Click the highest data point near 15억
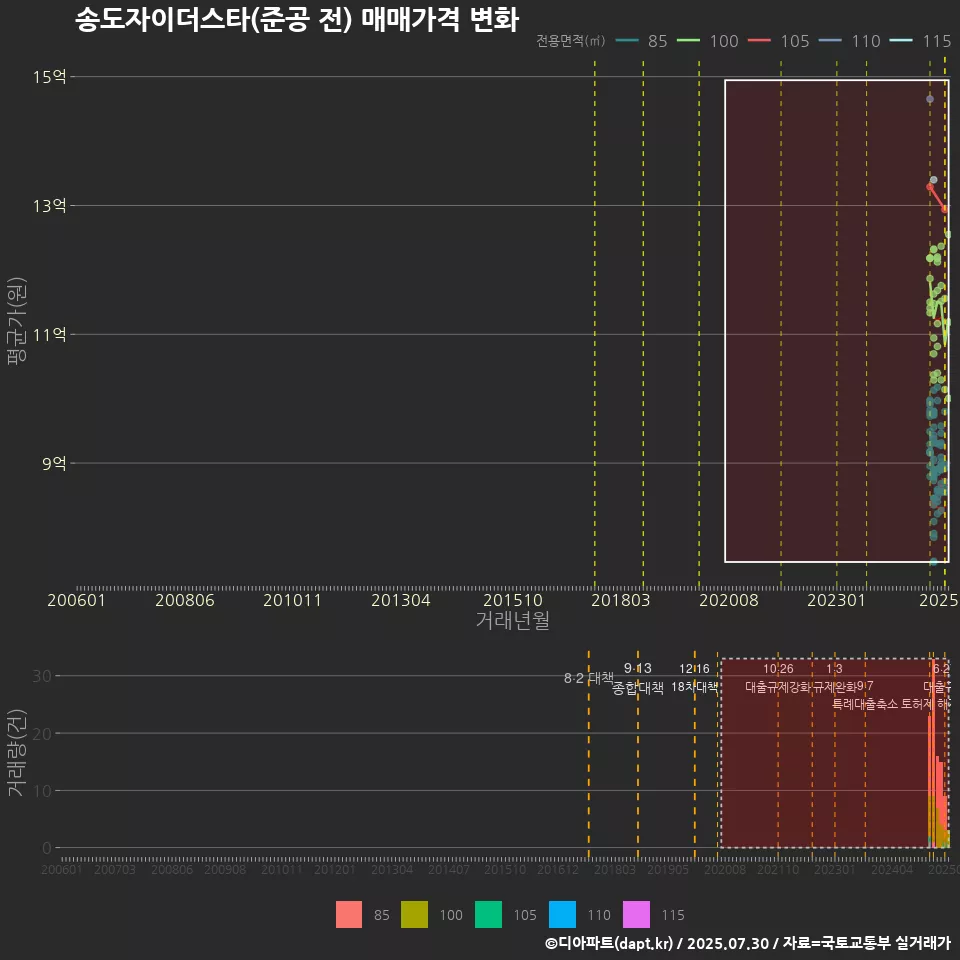960x960 pixels. (929, 99)
